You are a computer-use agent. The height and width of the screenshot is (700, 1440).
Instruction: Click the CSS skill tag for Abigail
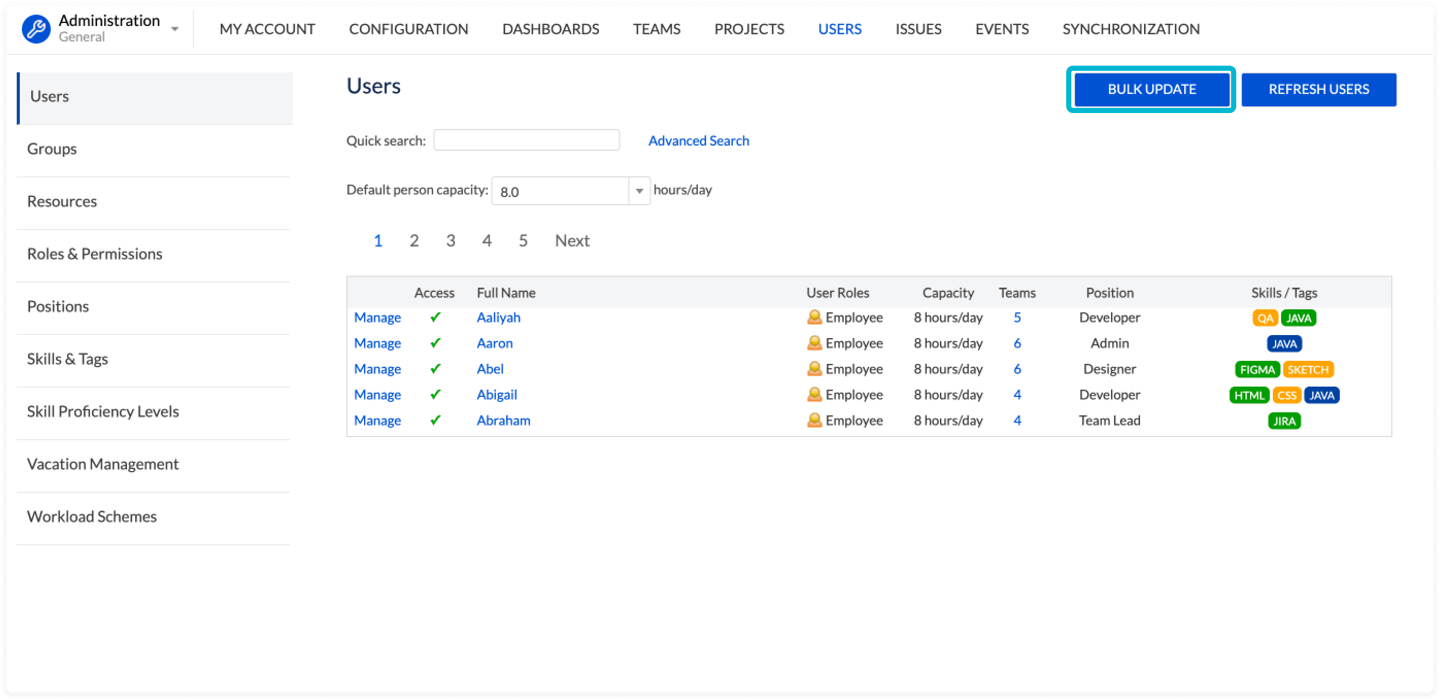(1286, 395)
